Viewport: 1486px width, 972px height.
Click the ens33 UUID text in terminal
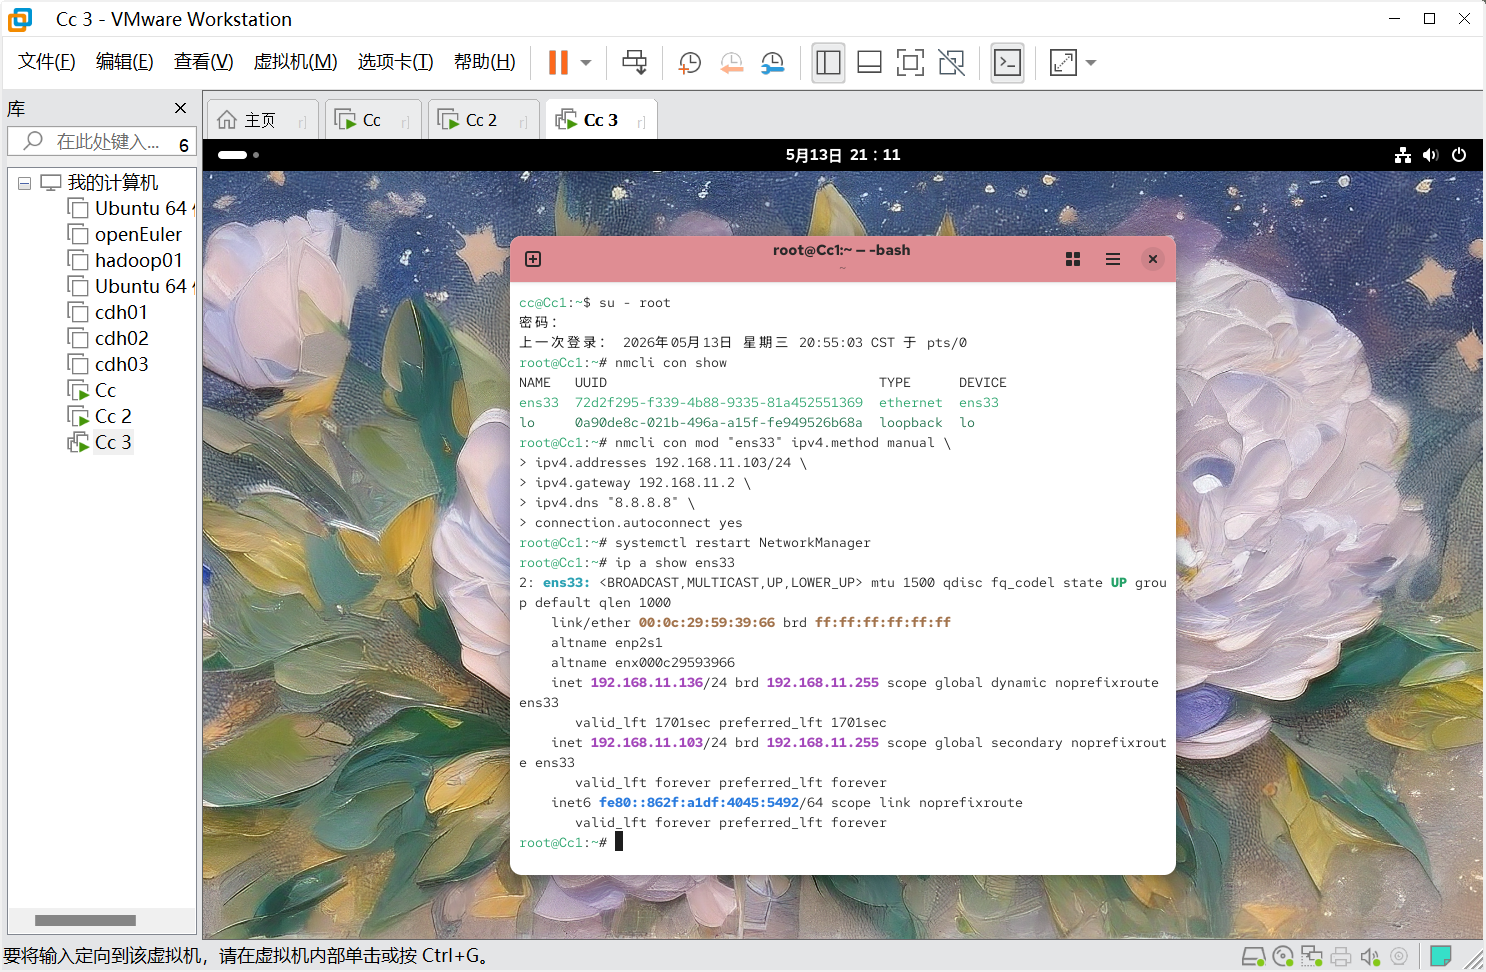point(718,403)
